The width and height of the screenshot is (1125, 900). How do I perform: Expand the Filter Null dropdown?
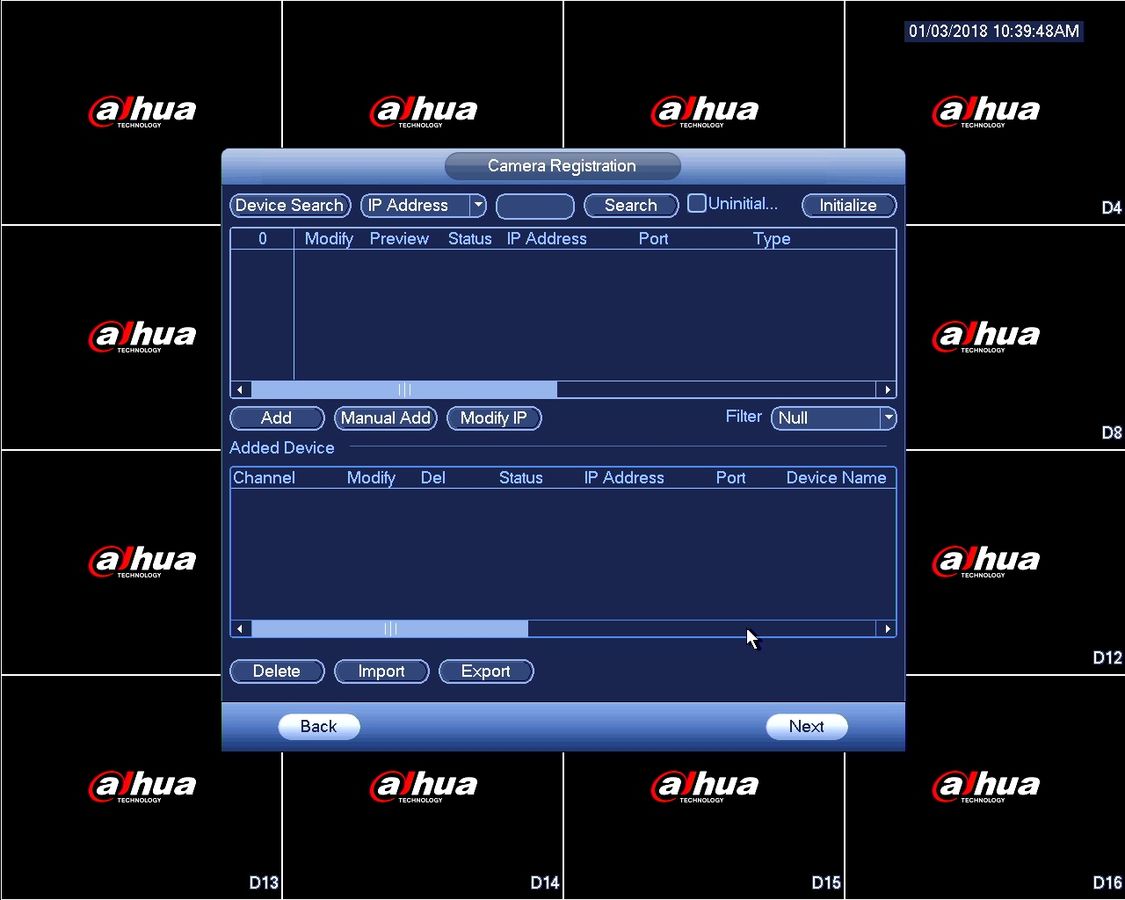[833, 418]
